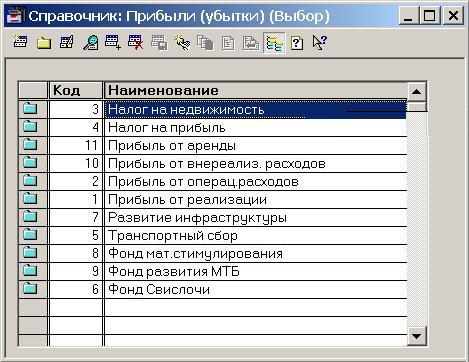Screen dimensions: 469x362
Task: Click the grayed stacked documents toolbar icon
Action: tap(205, 43)
